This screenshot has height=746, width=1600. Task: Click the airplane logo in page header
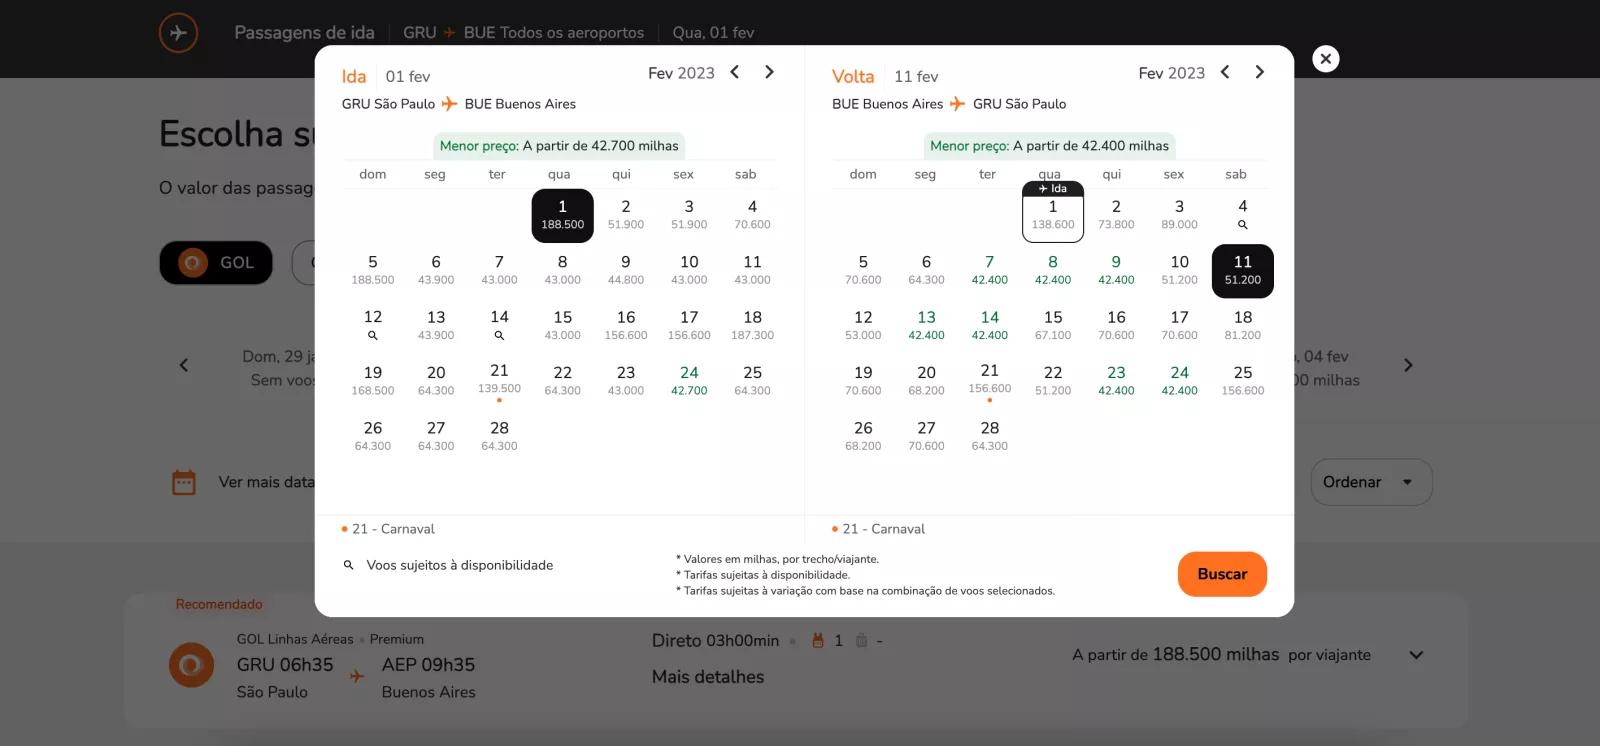click(178, 32)
